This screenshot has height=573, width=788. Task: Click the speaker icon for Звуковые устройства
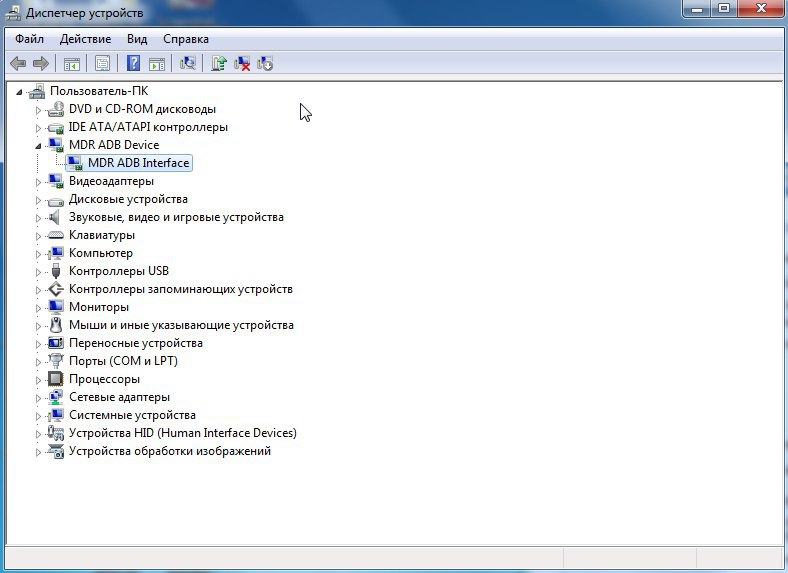click(54, 218)
